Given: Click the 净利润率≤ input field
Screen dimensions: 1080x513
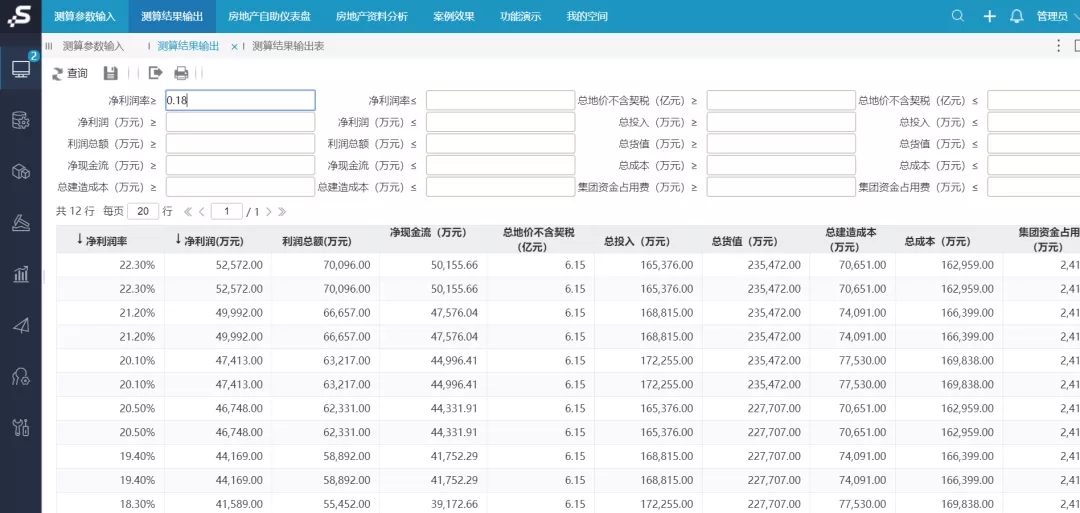Looking at the screenshot, I should click(x=500, y=101).
